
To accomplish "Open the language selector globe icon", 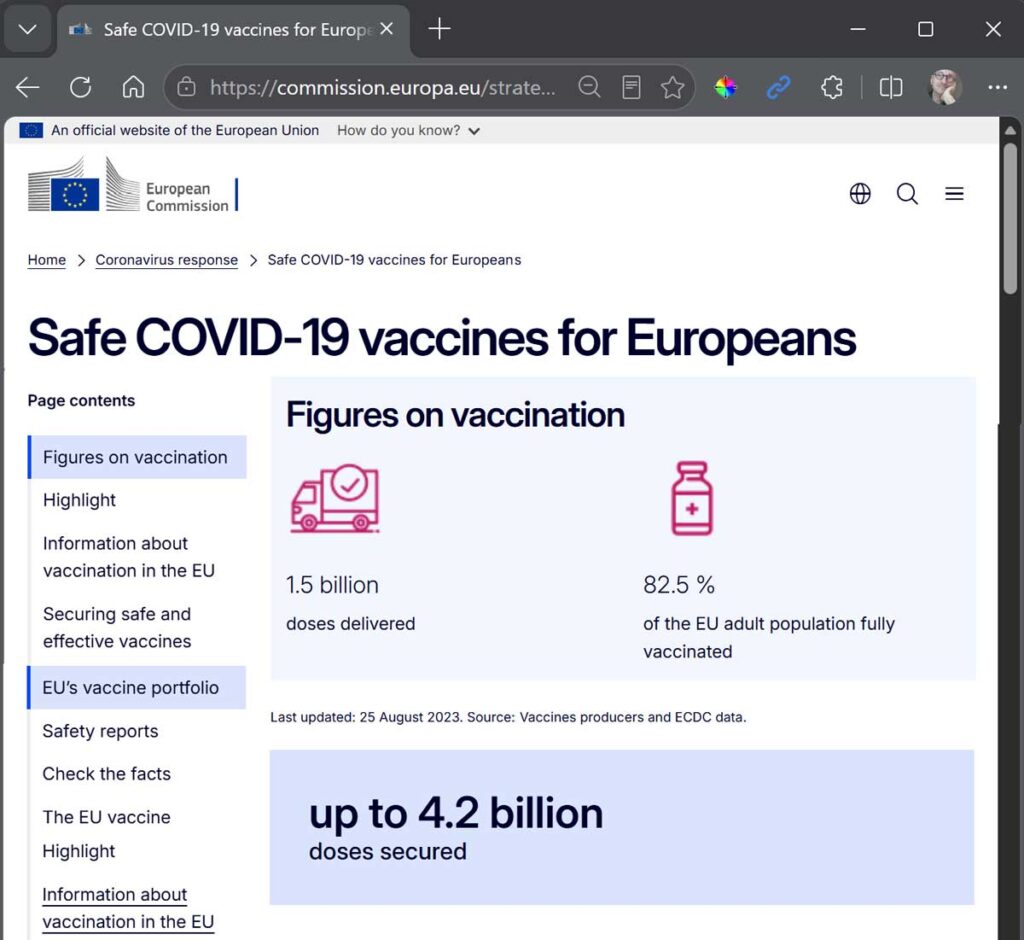I will point(860,193).
